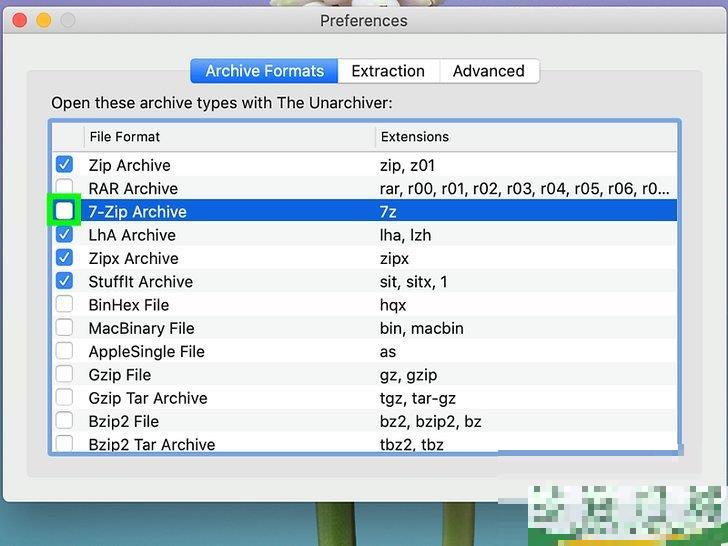Screen dimensions: 728x546
Task: Close the Preferences window with red button
Action: [19, 20]
